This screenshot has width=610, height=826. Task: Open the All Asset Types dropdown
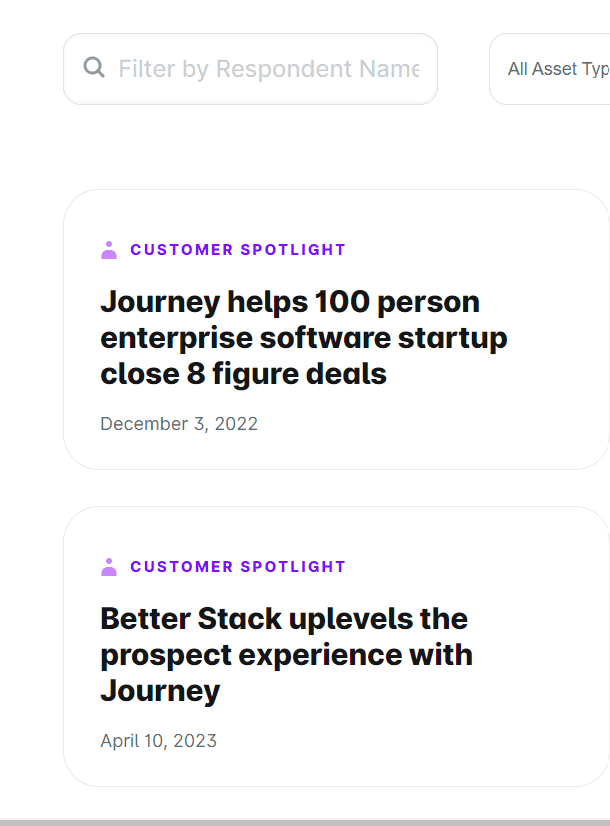pyautogui.click(x=556, y=69)
